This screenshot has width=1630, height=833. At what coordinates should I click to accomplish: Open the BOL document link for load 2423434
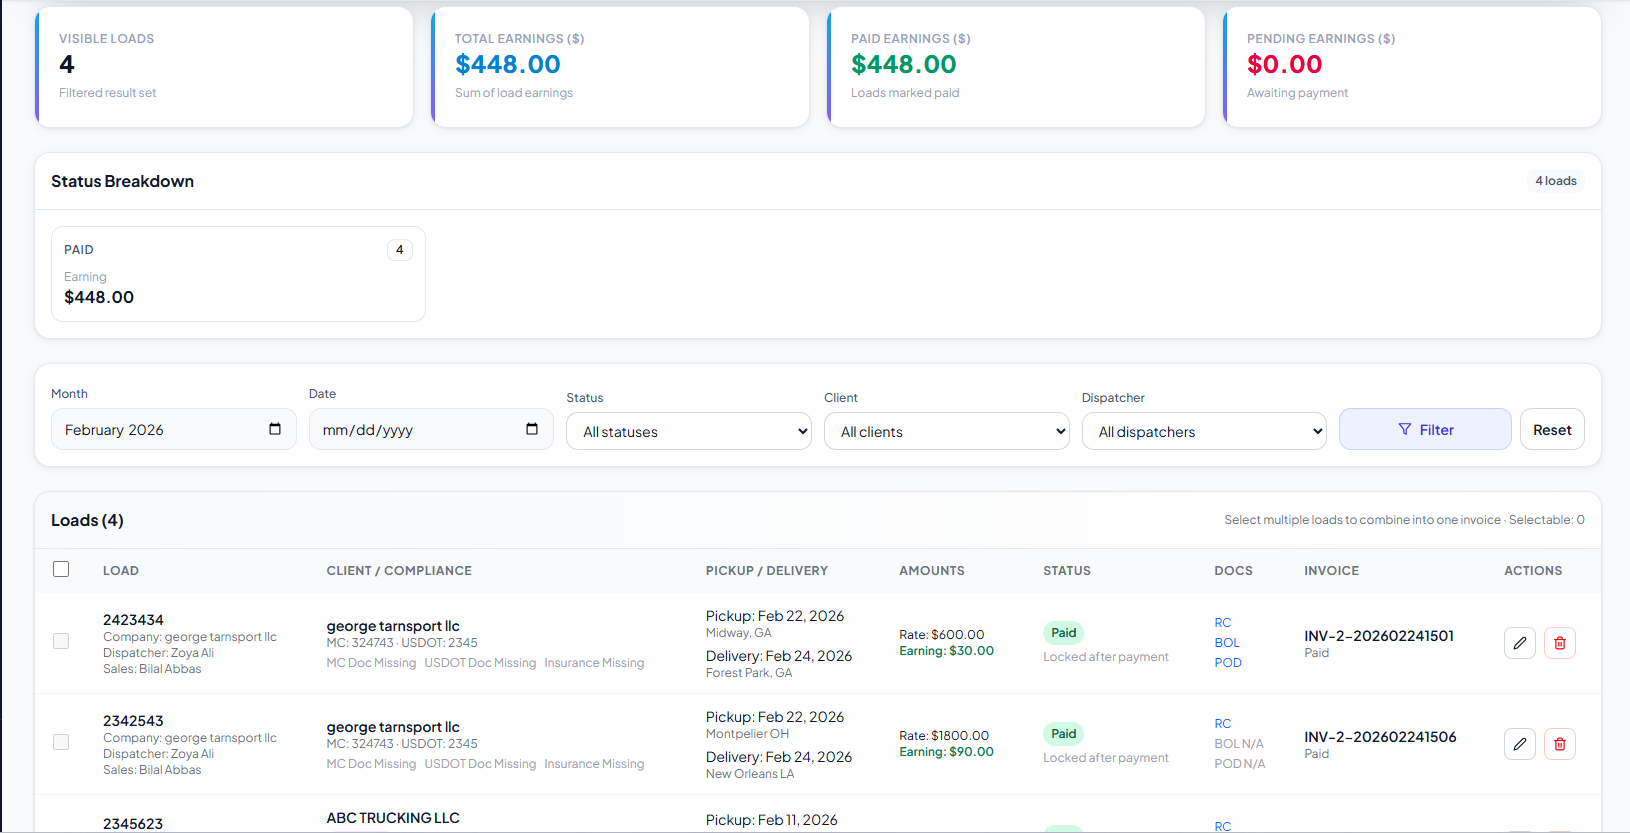(1226, 643)
